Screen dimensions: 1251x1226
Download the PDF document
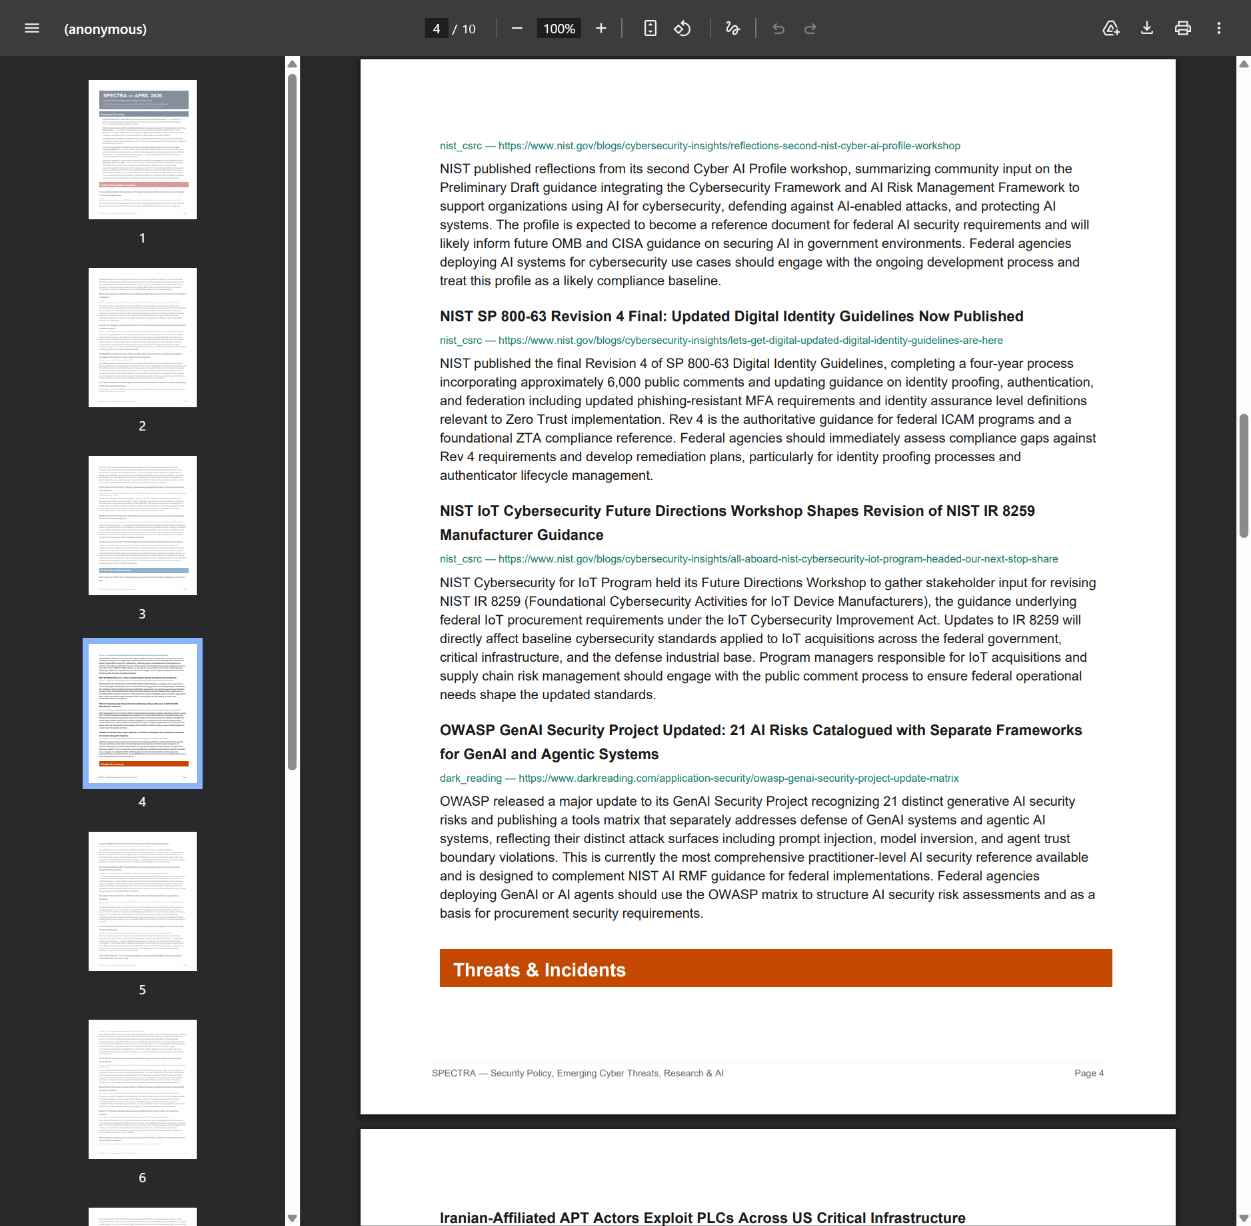point(1146,28)
